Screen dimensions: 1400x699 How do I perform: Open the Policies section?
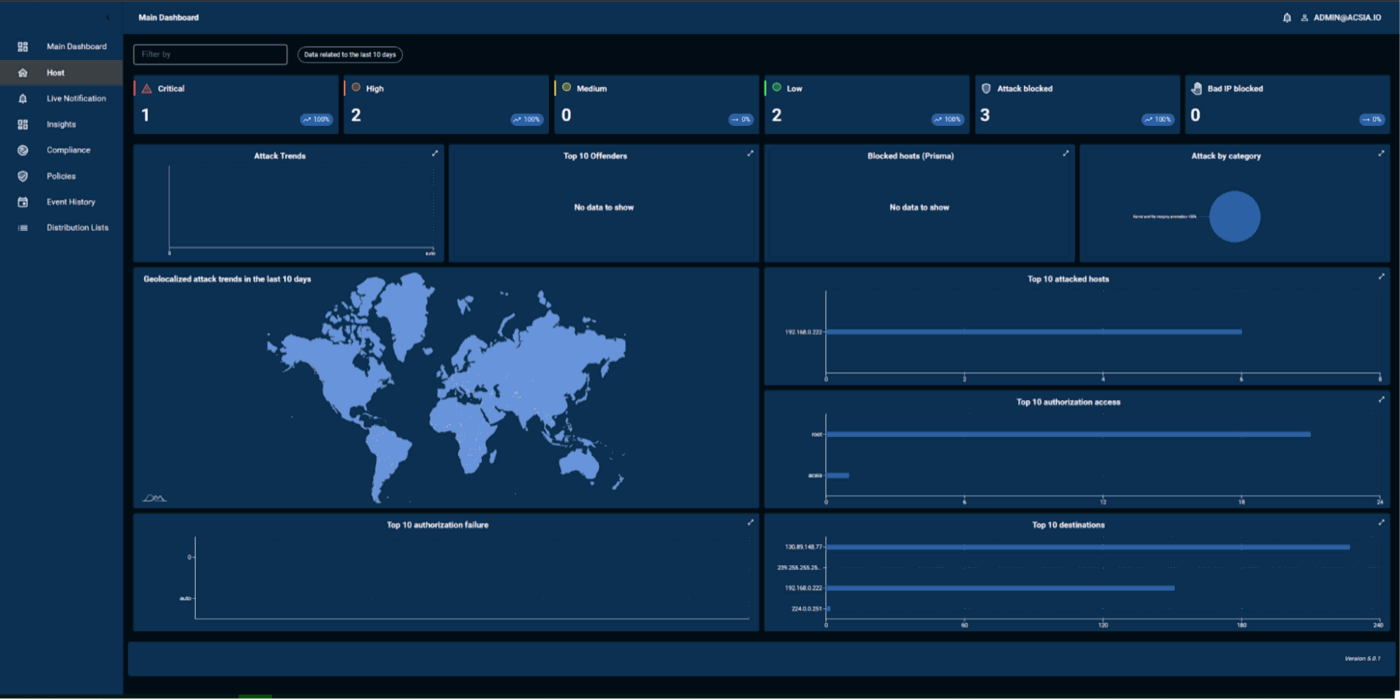tap(61, 176)
